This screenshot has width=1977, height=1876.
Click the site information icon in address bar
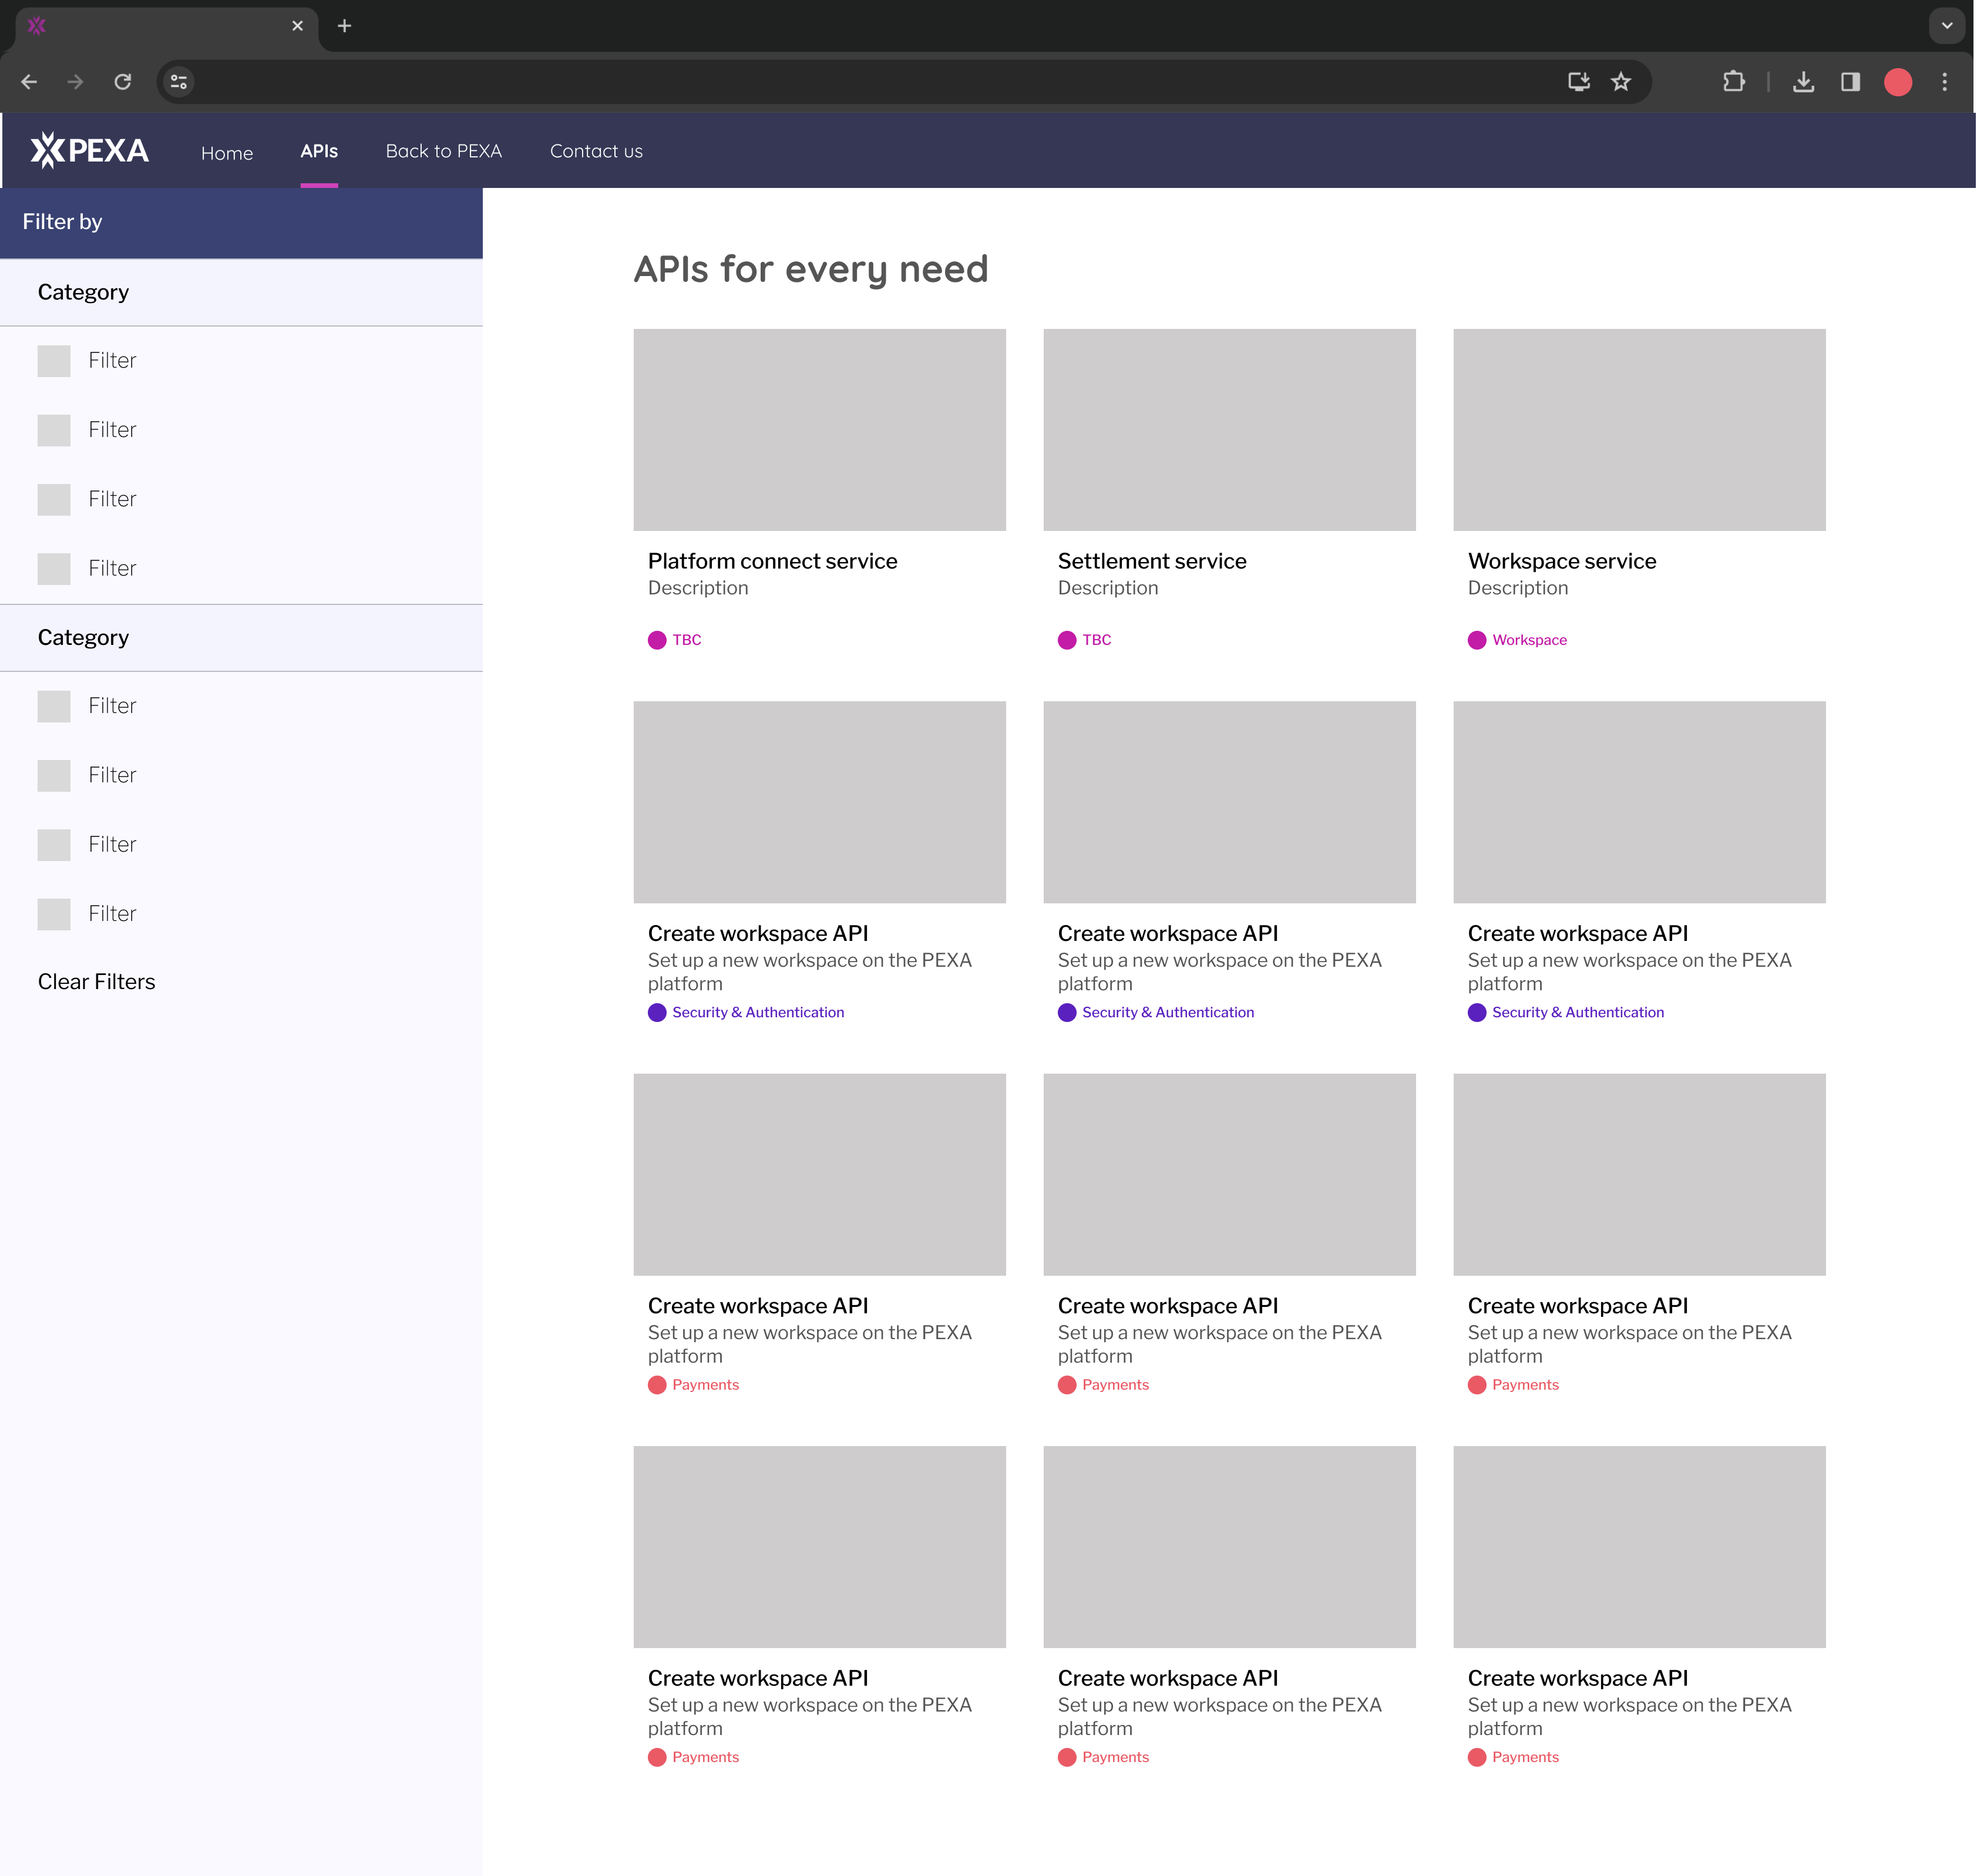[179, 82]
